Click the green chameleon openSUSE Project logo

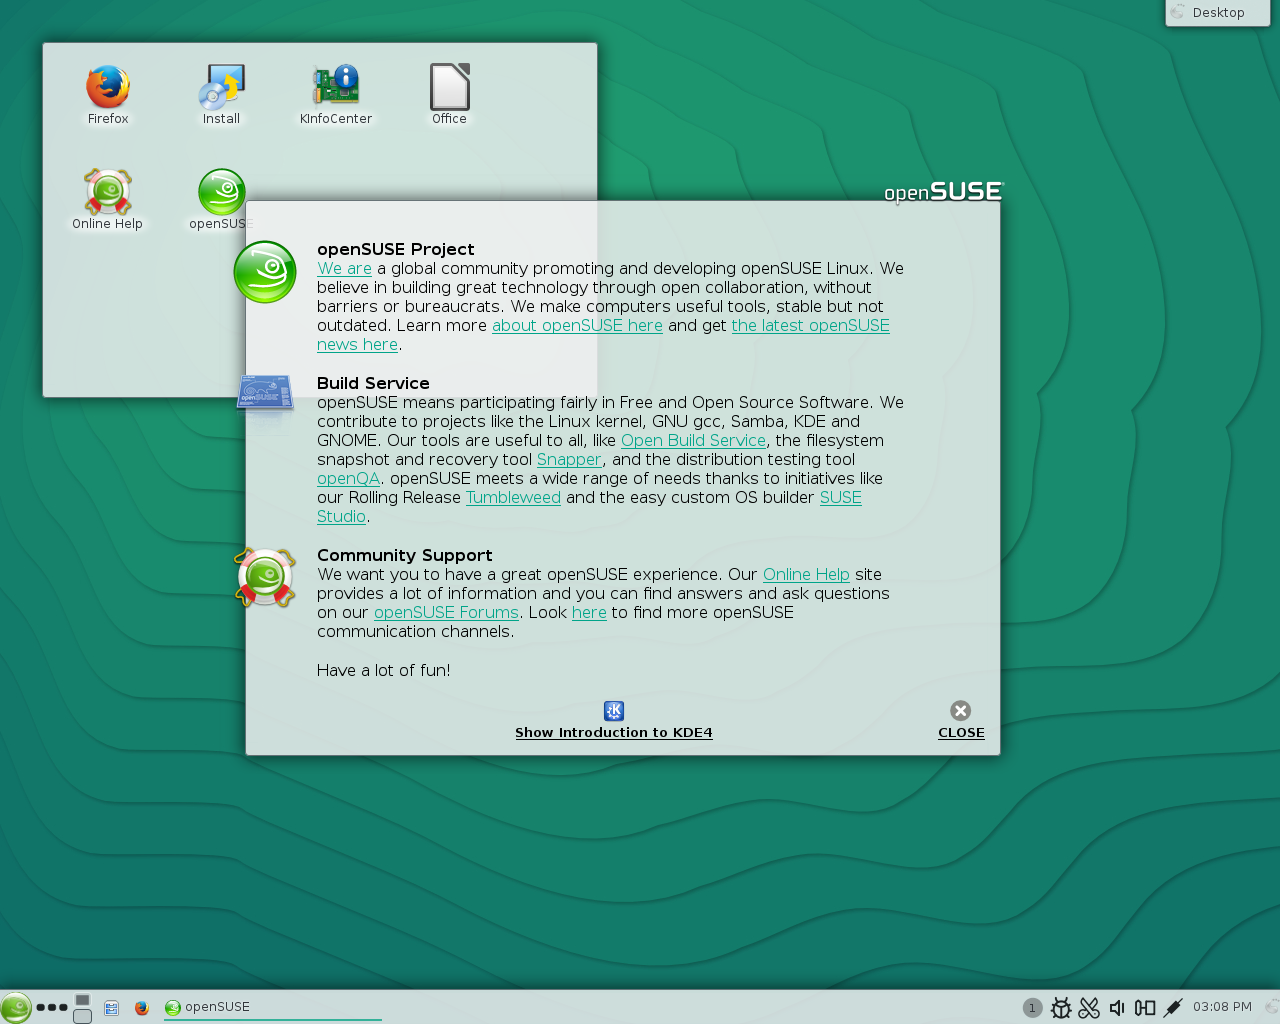pyautogui.click(x=265, y=272)
